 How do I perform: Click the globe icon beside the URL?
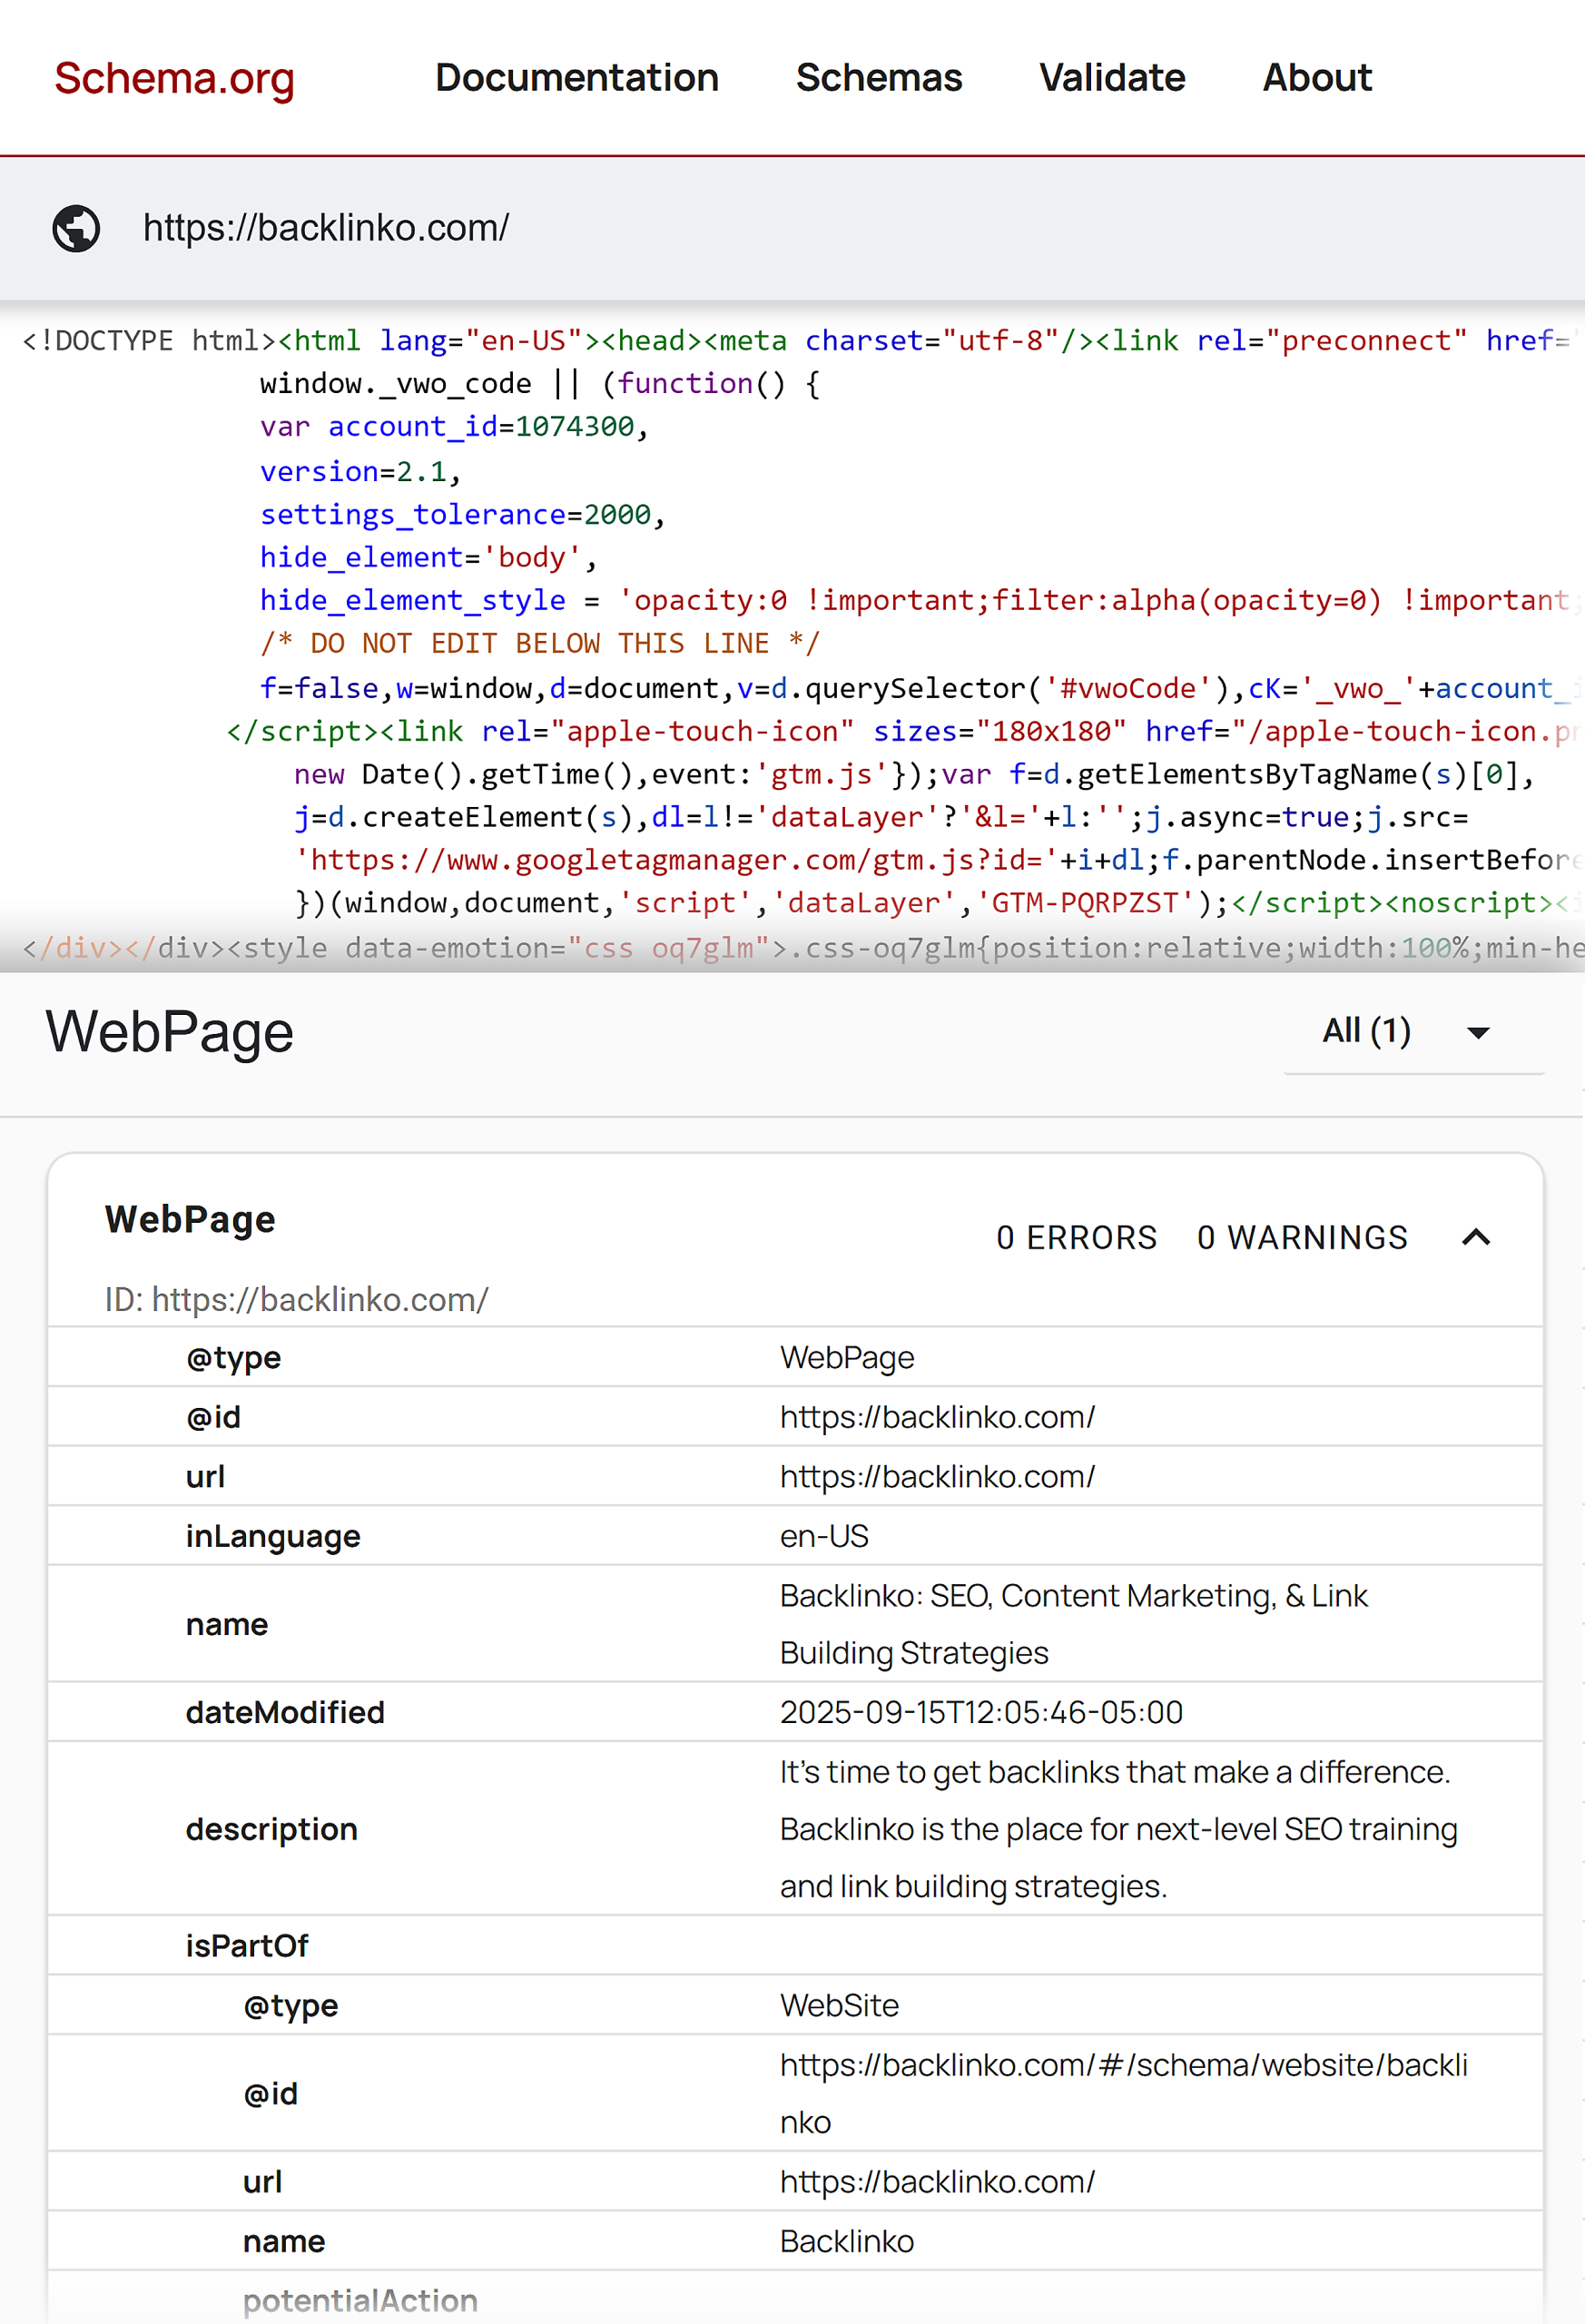coord(76,228)
